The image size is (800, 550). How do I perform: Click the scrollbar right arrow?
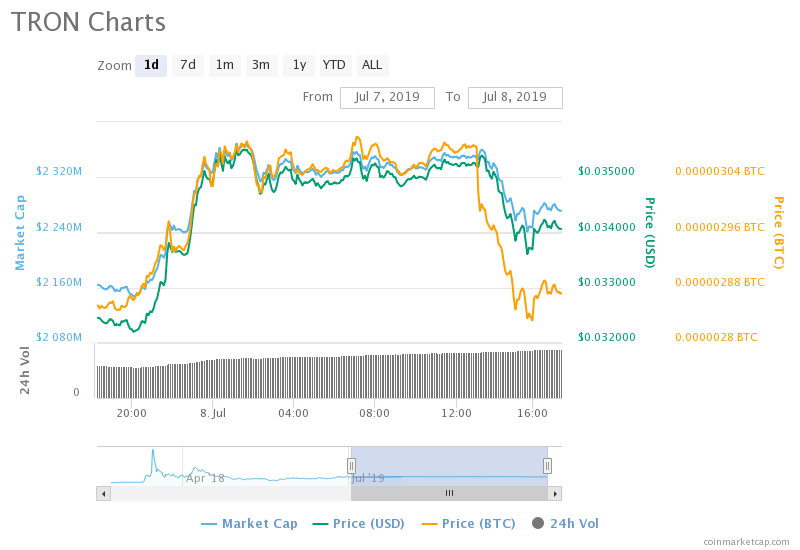pyautogui.click(x=555, y=493)
